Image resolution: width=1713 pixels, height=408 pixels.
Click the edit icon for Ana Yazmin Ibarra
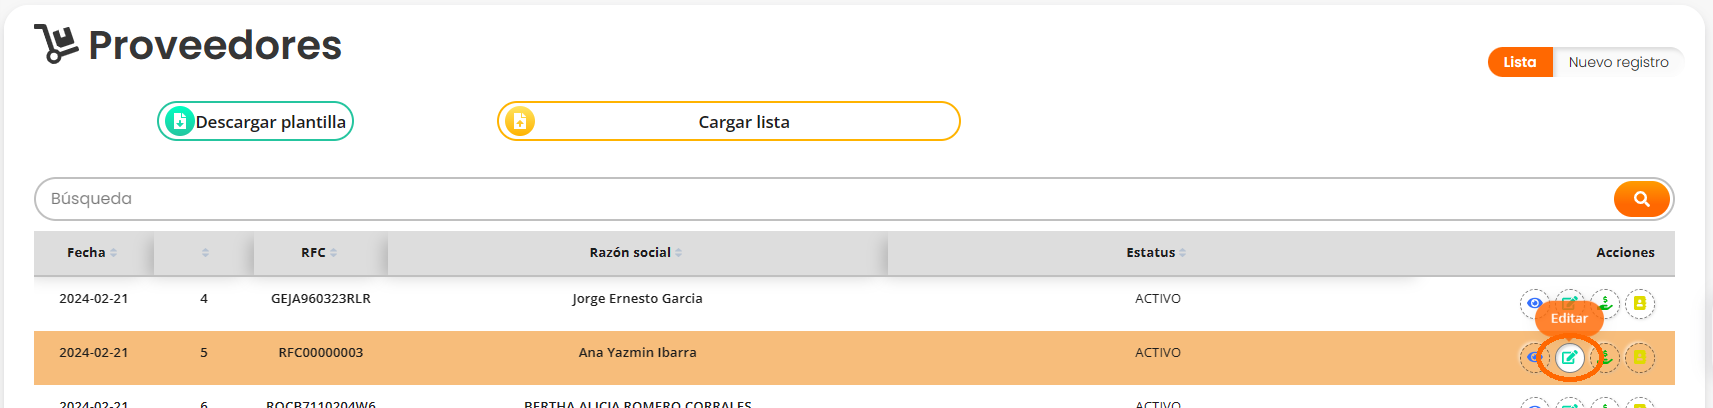coord(1569,357)
